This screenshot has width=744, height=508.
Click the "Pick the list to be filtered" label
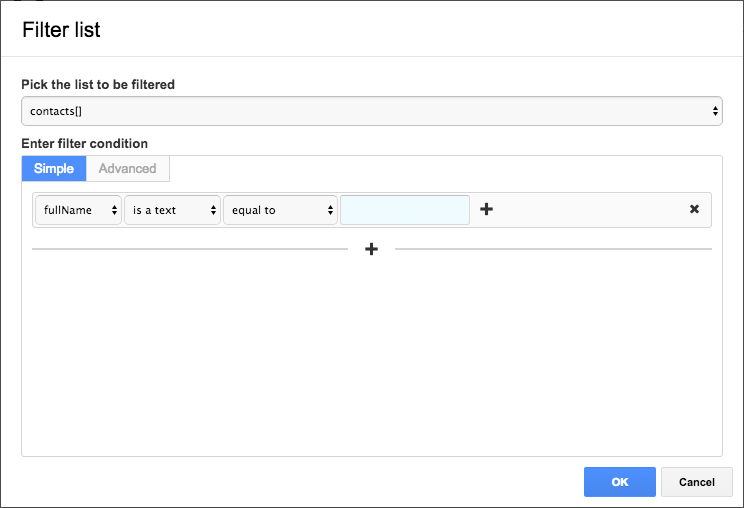point(98,85)
